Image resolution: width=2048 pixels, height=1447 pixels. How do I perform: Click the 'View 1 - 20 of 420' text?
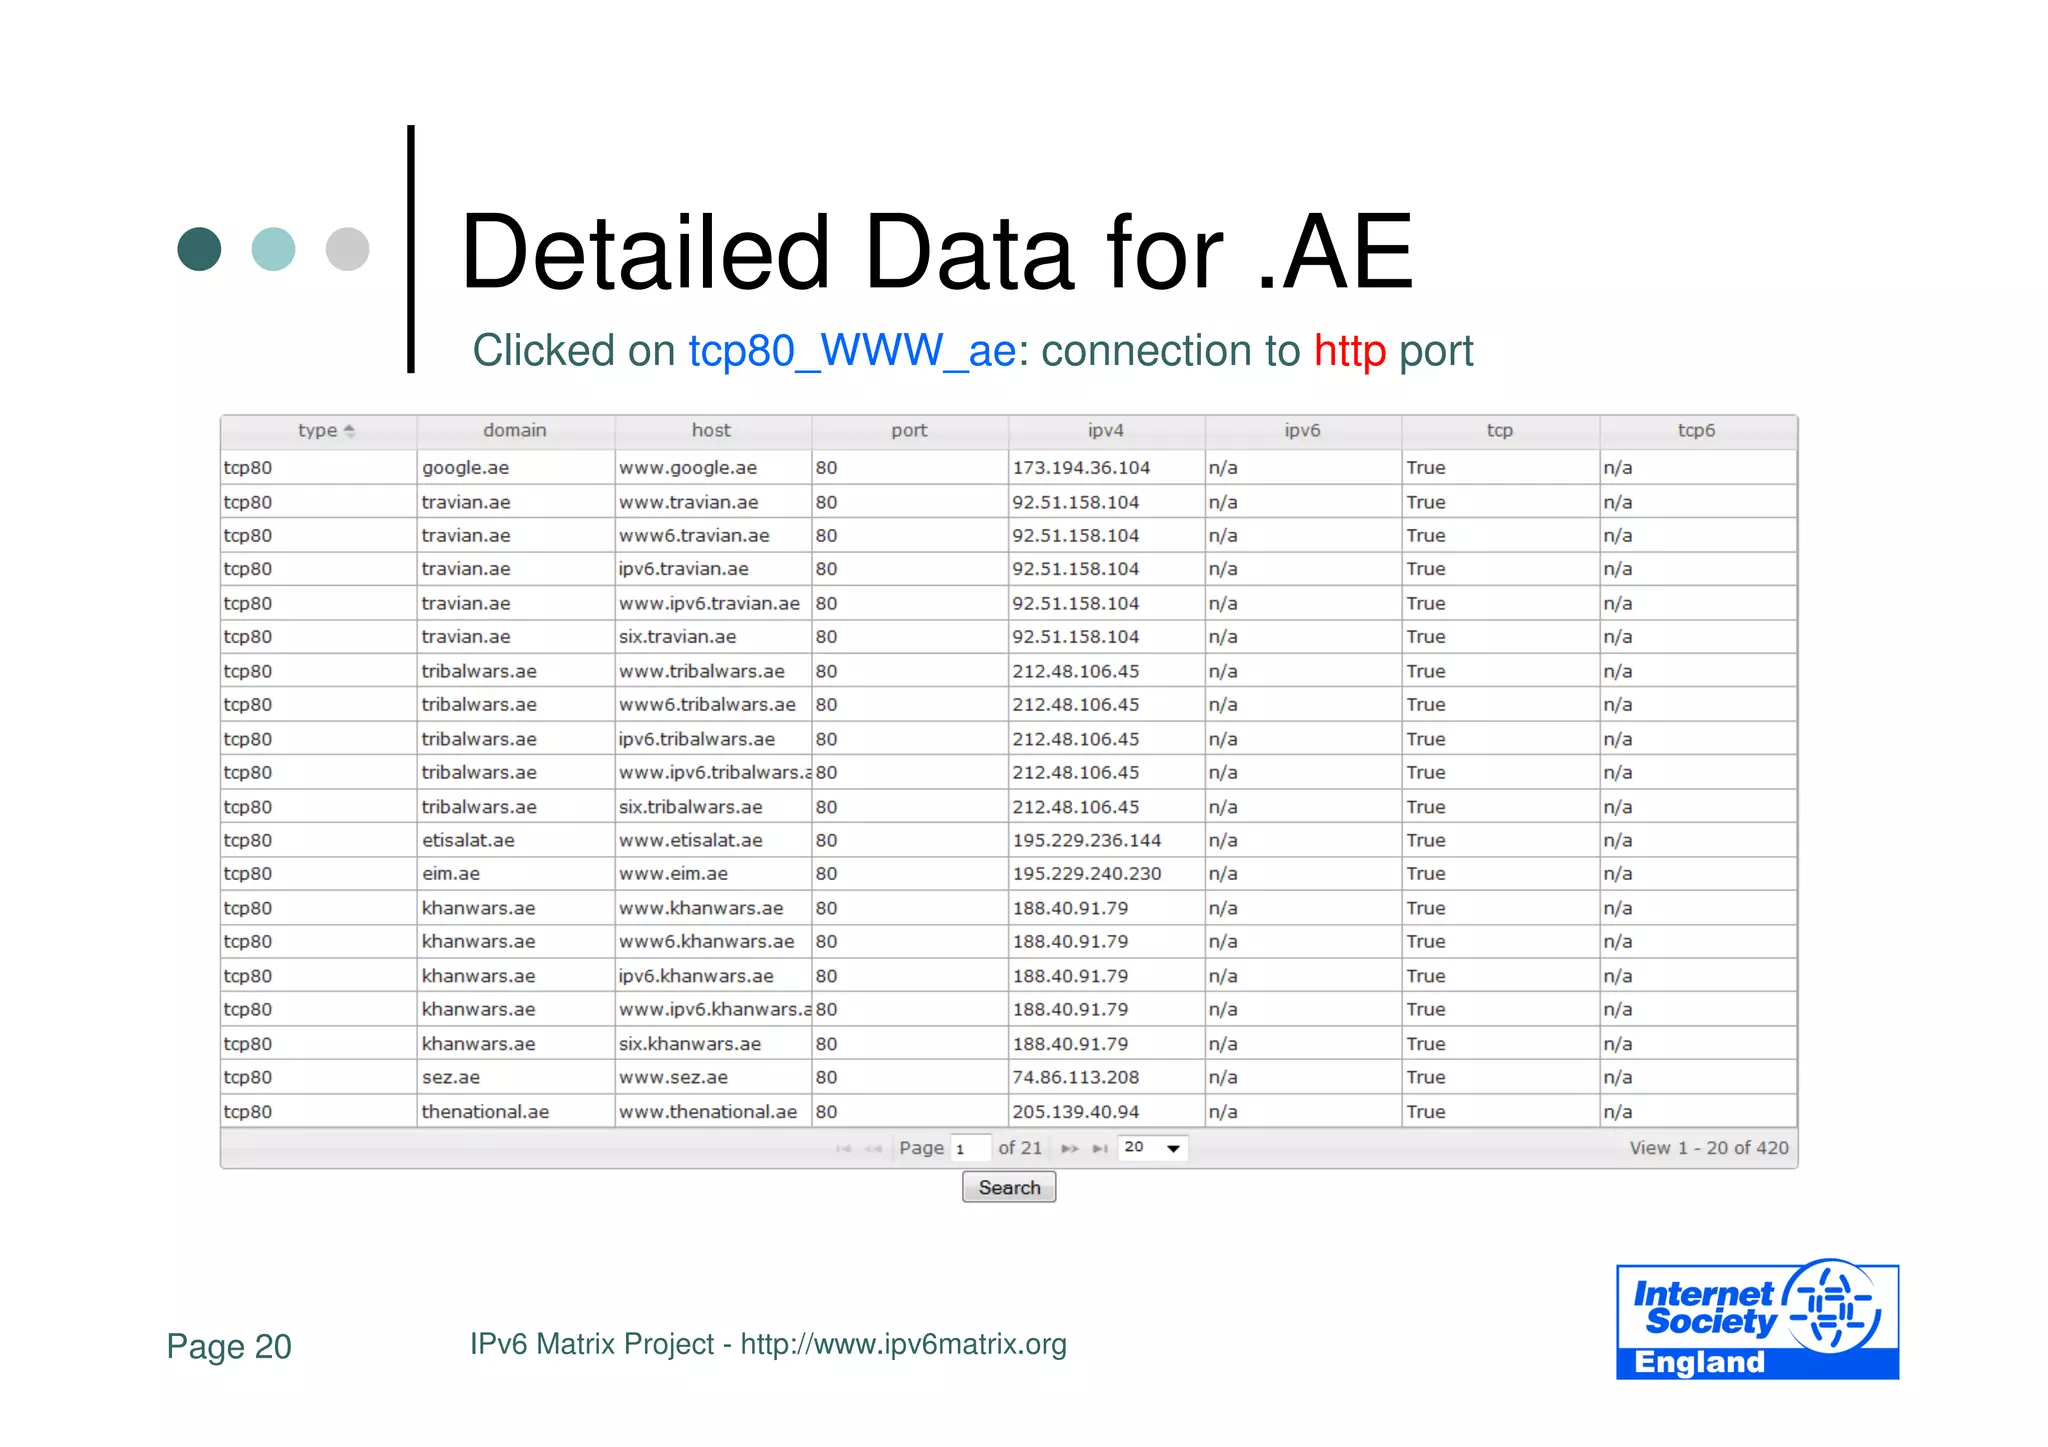point(1709,1148)
